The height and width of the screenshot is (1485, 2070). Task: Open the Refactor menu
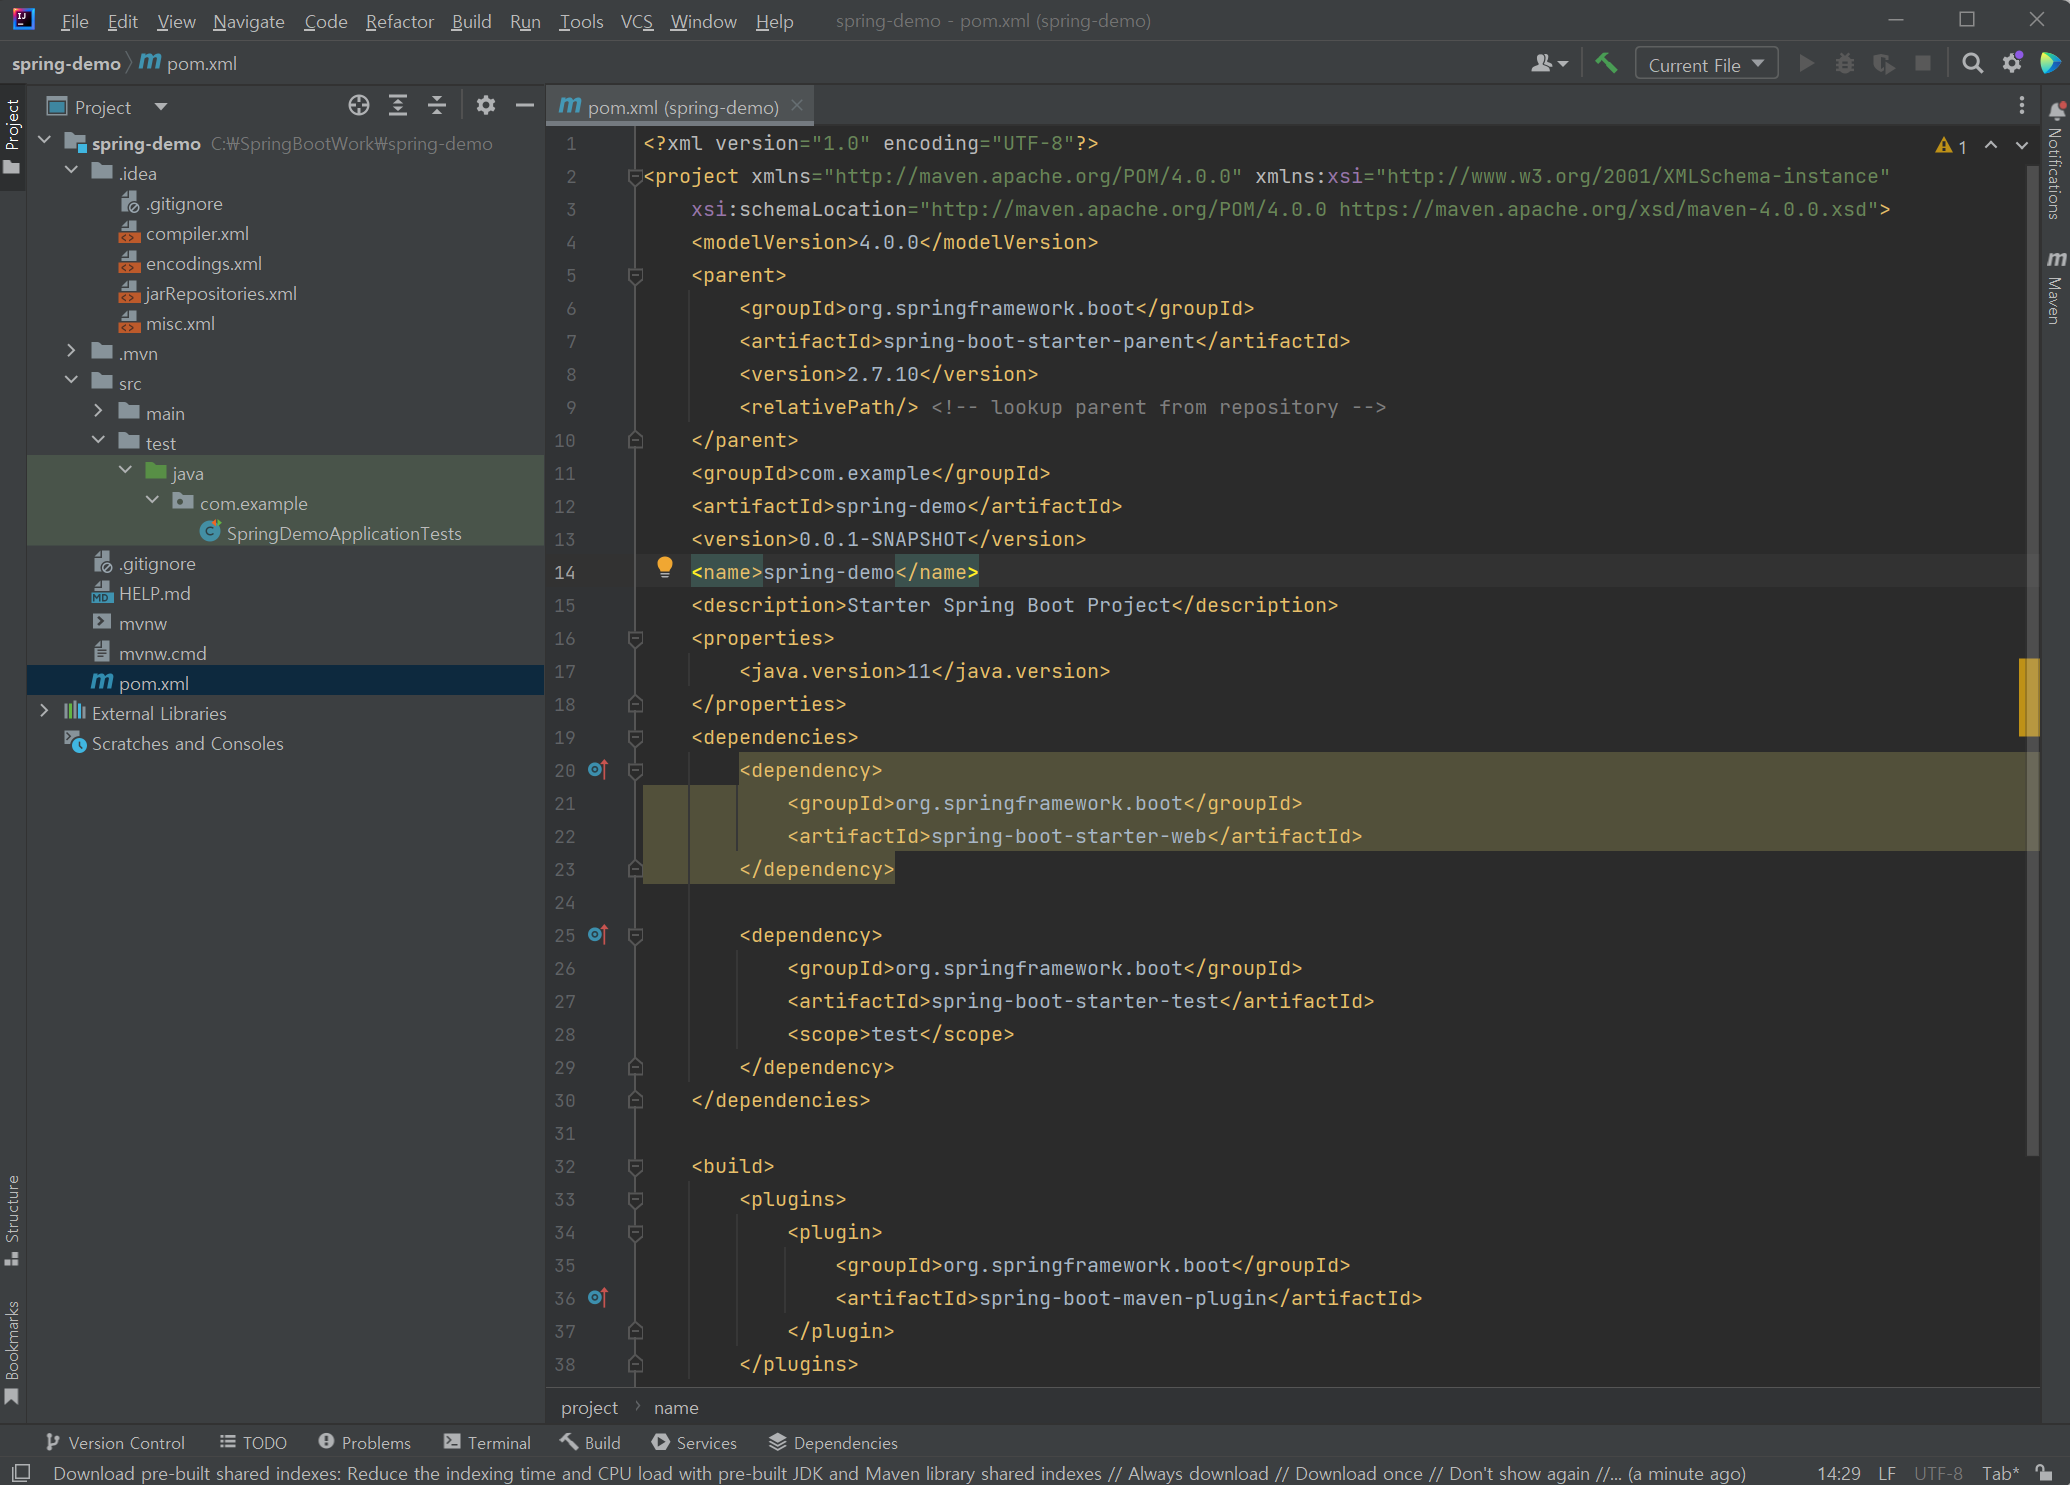click(399, 21)
